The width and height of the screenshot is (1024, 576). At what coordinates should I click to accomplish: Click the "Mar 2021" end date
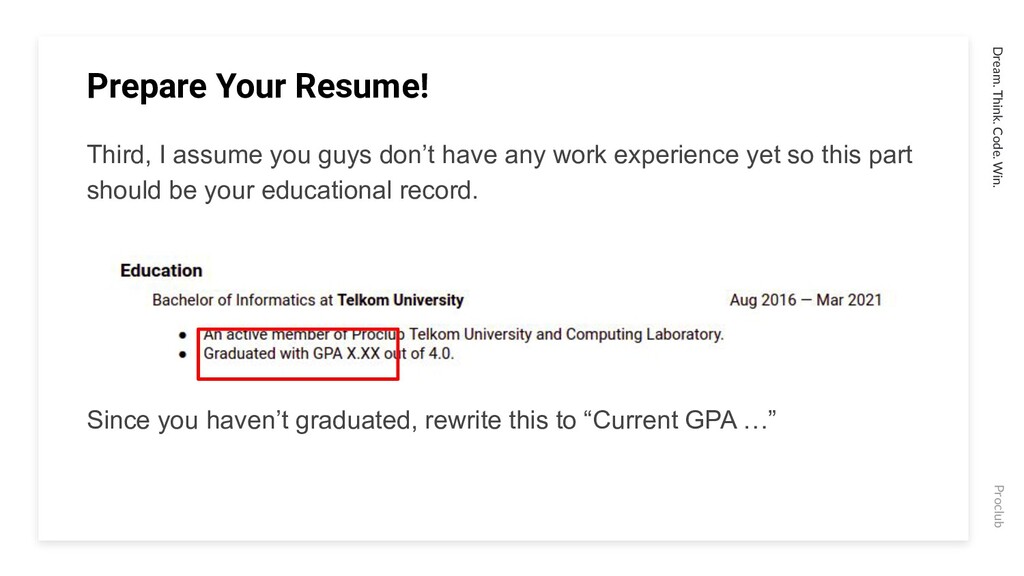(849, 300)
